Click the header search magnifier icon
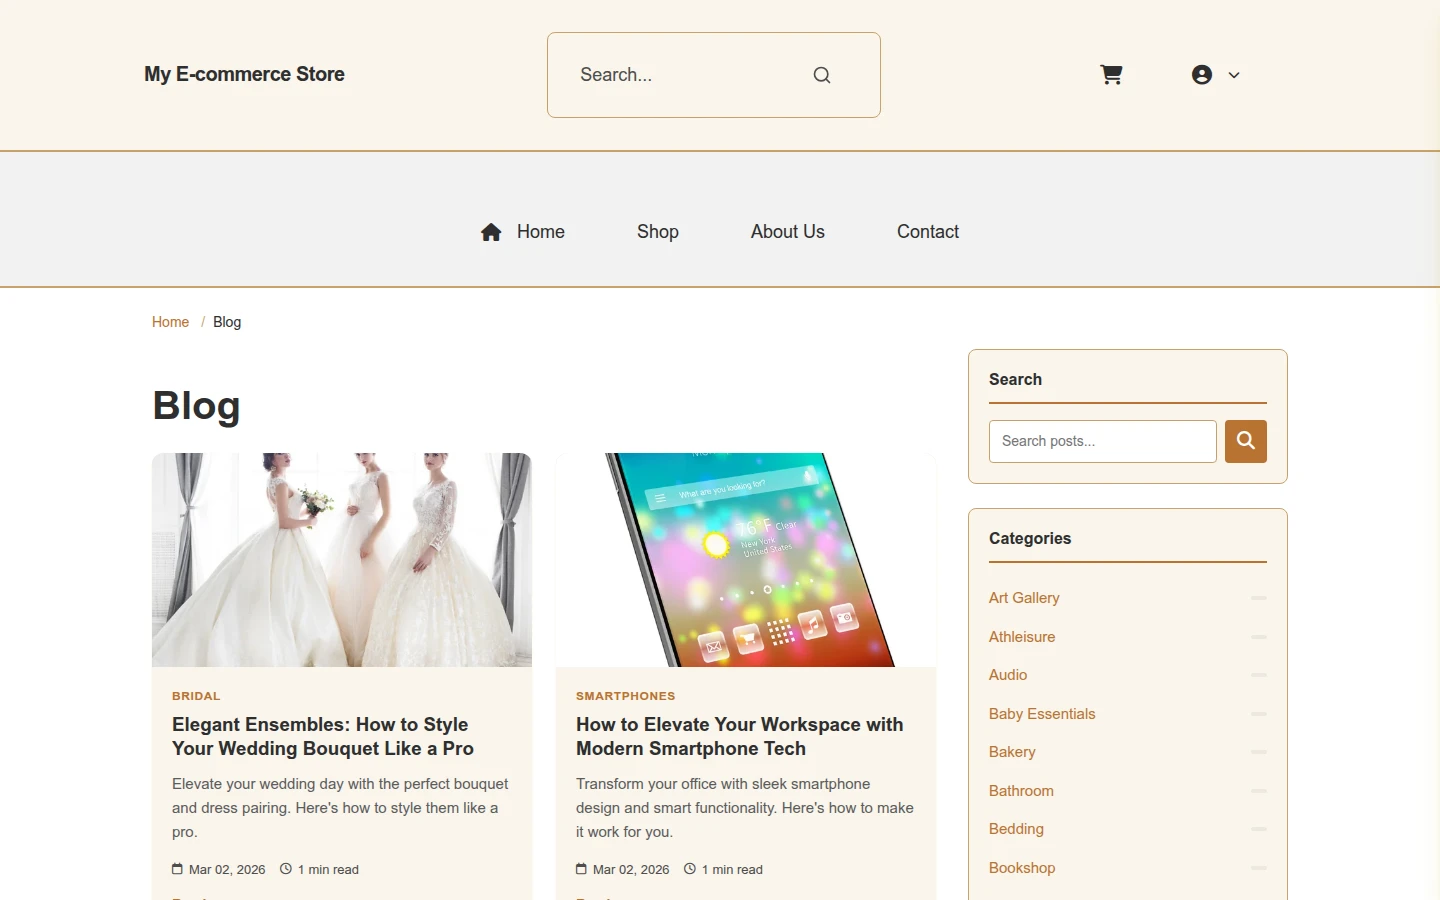This screenshot has width=1440, height=900. point(822,75)
